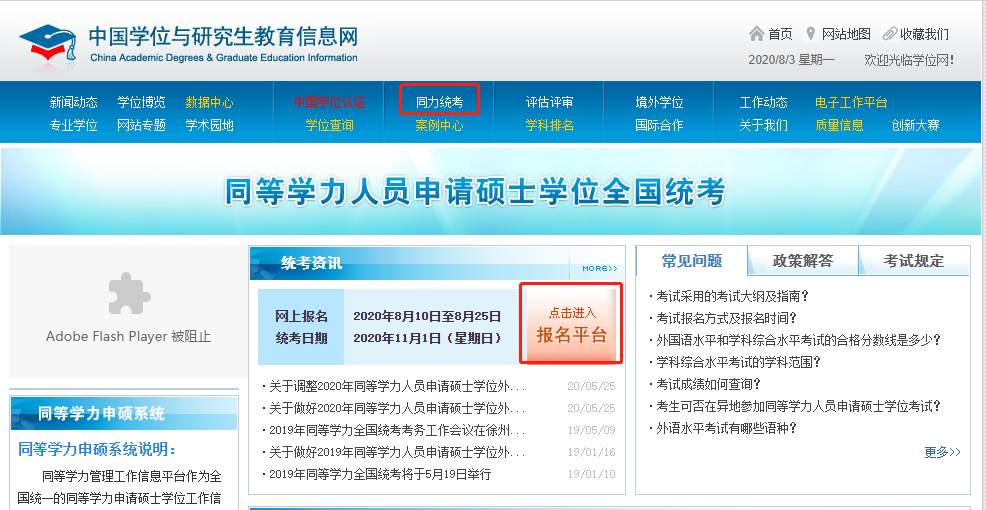
Task: Open news item 2019年同等学力全国统考将于5月19日举行
Action: 380,474
